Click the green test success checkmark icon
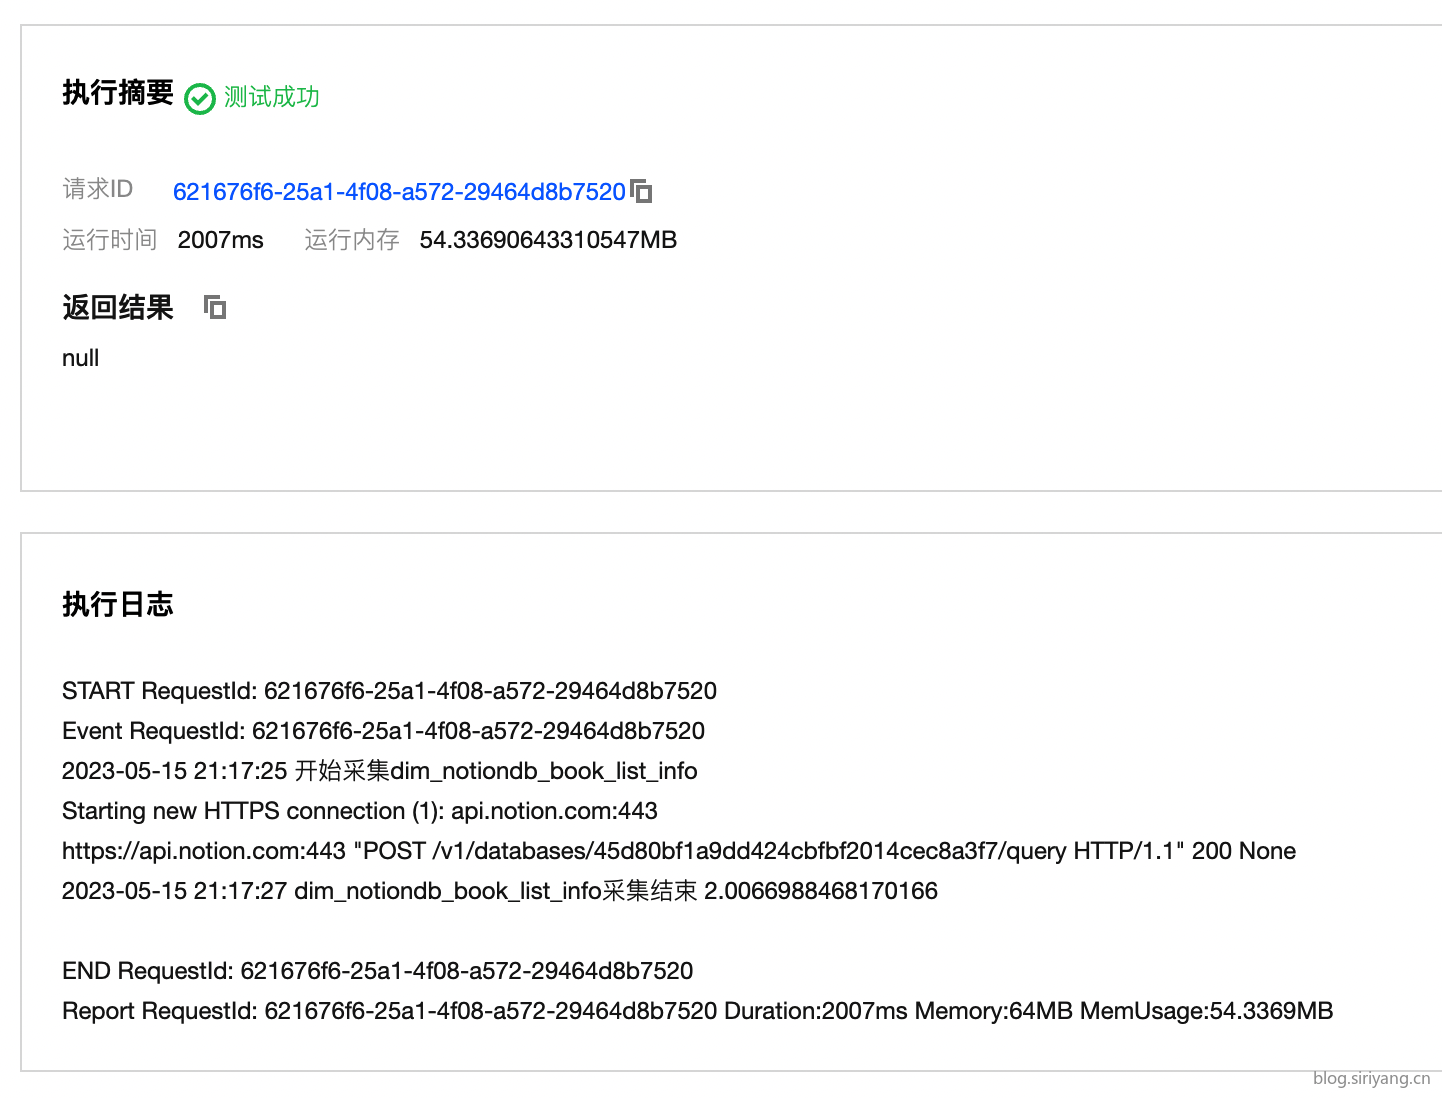The image size is (1442, 1098). point(200,99)
